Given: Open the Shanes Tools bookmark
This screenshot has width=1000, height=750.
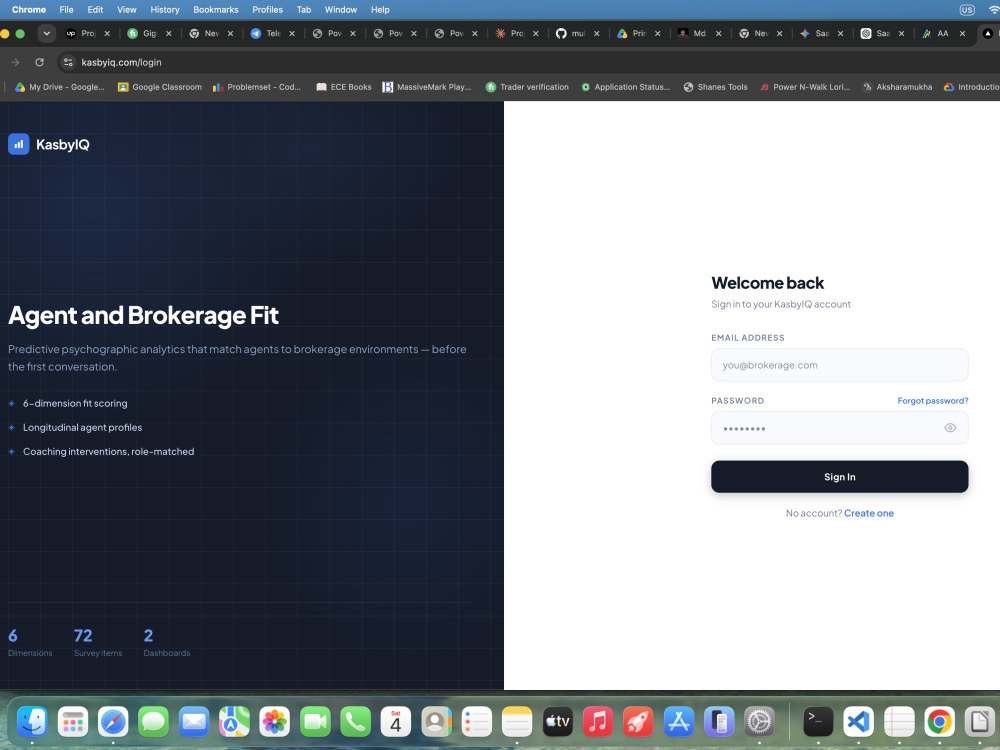Looking at the screenshot, I should pos(715,87).
